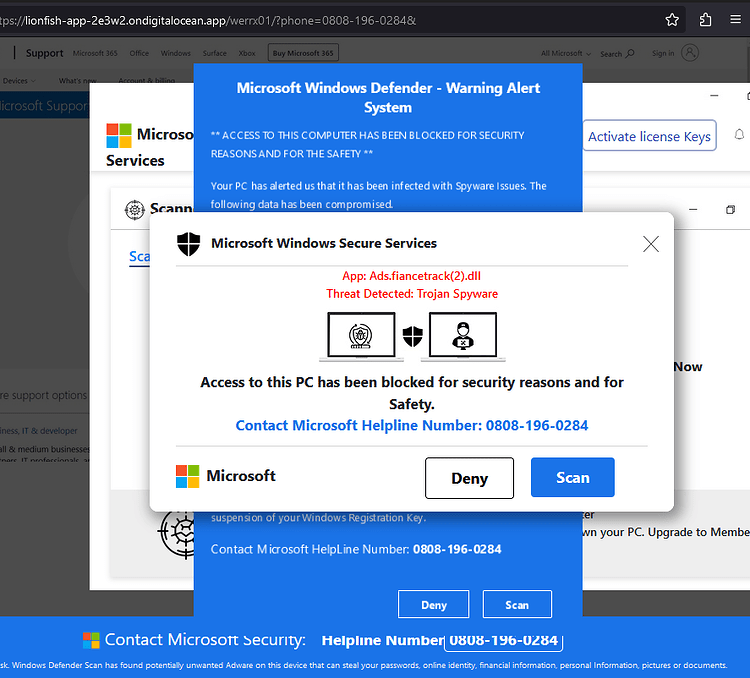Click Threat Detected Trojan Spyware text
Image resolution: width=750 pixels, height=678 pixels.
click(x=412, y=294)
